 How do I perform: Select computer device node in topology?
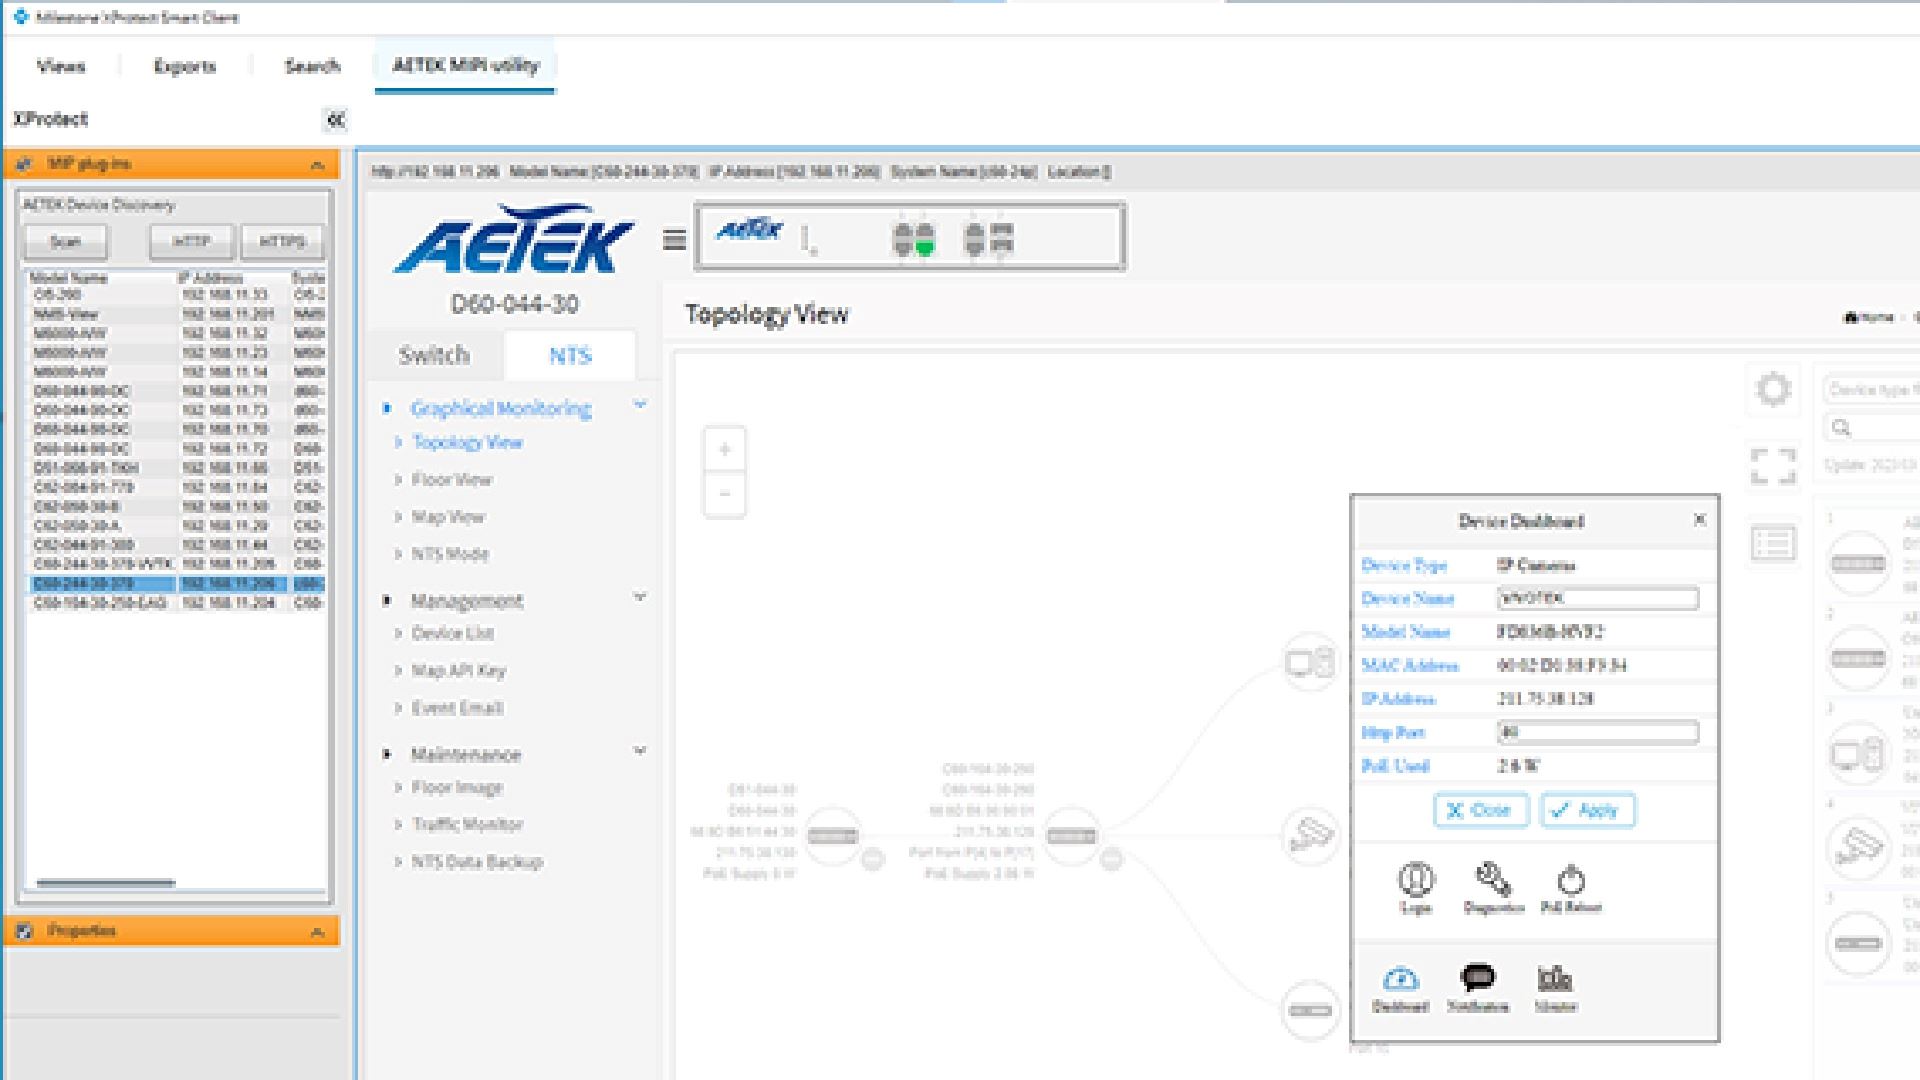pos(1310,662)
